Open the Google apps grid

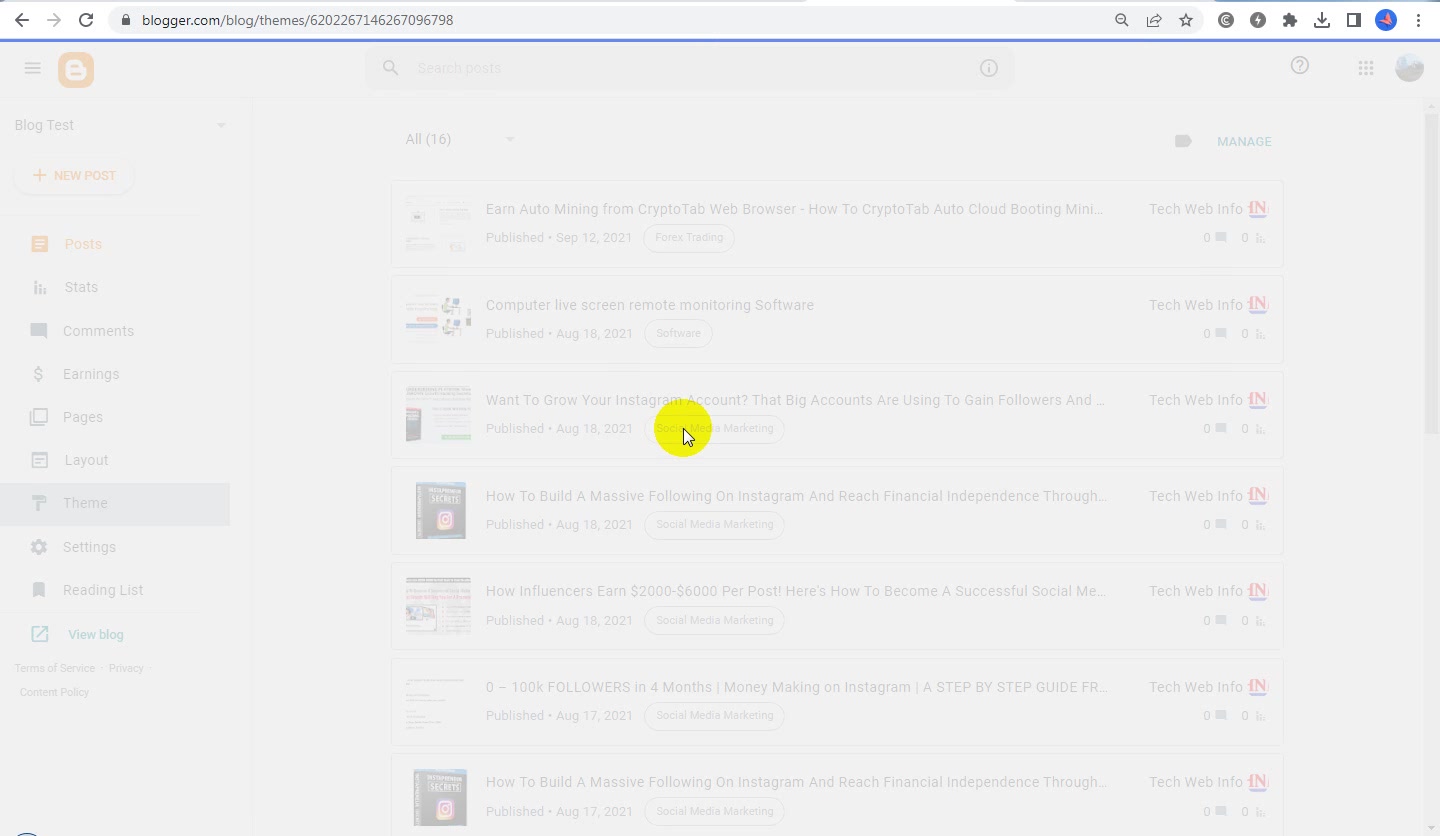(x=1366, y=68)
